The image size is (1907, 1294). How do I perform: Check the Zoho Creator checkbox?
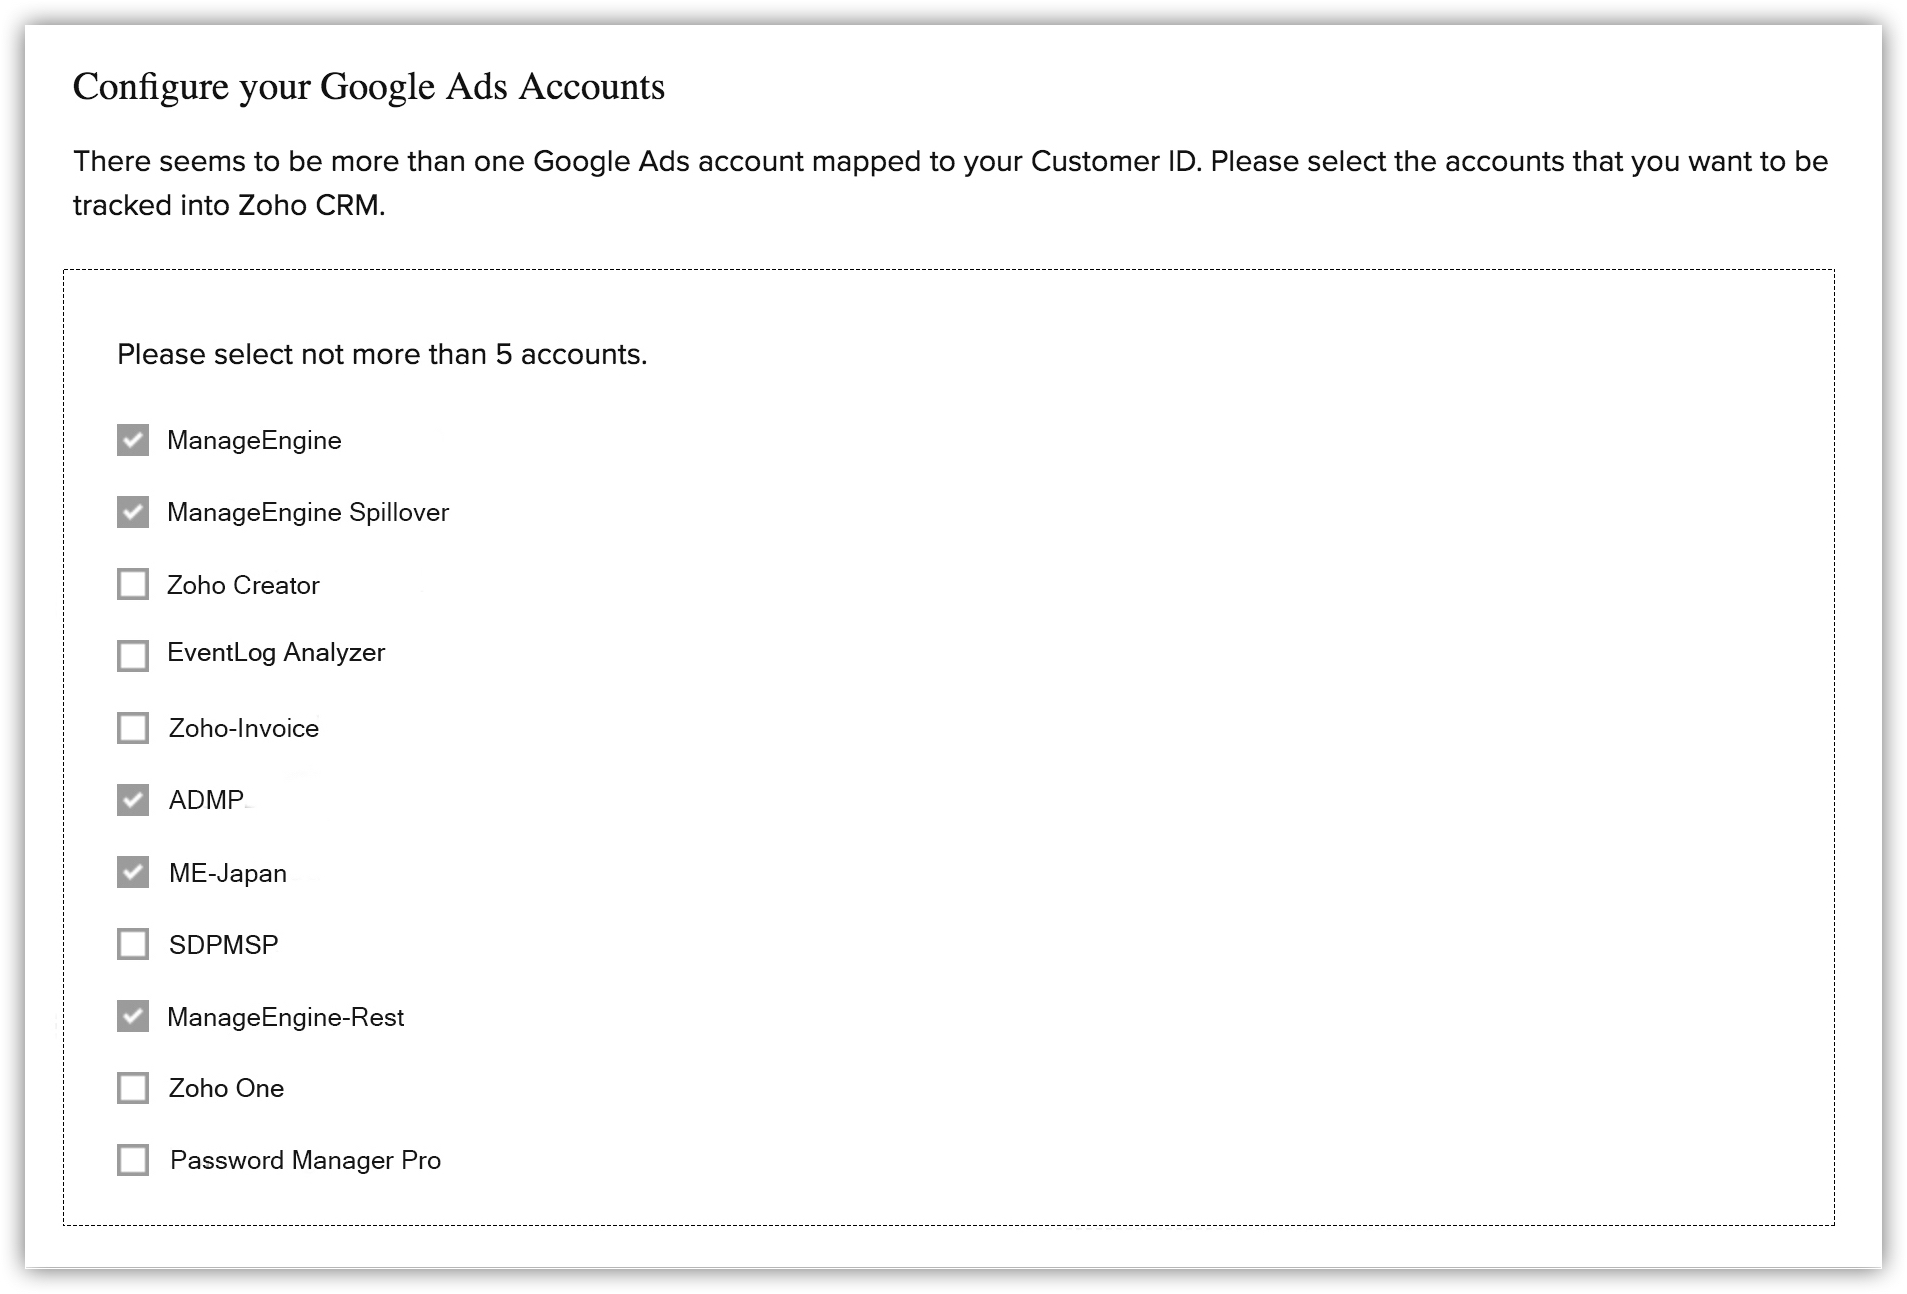click(x=133, y=584)
